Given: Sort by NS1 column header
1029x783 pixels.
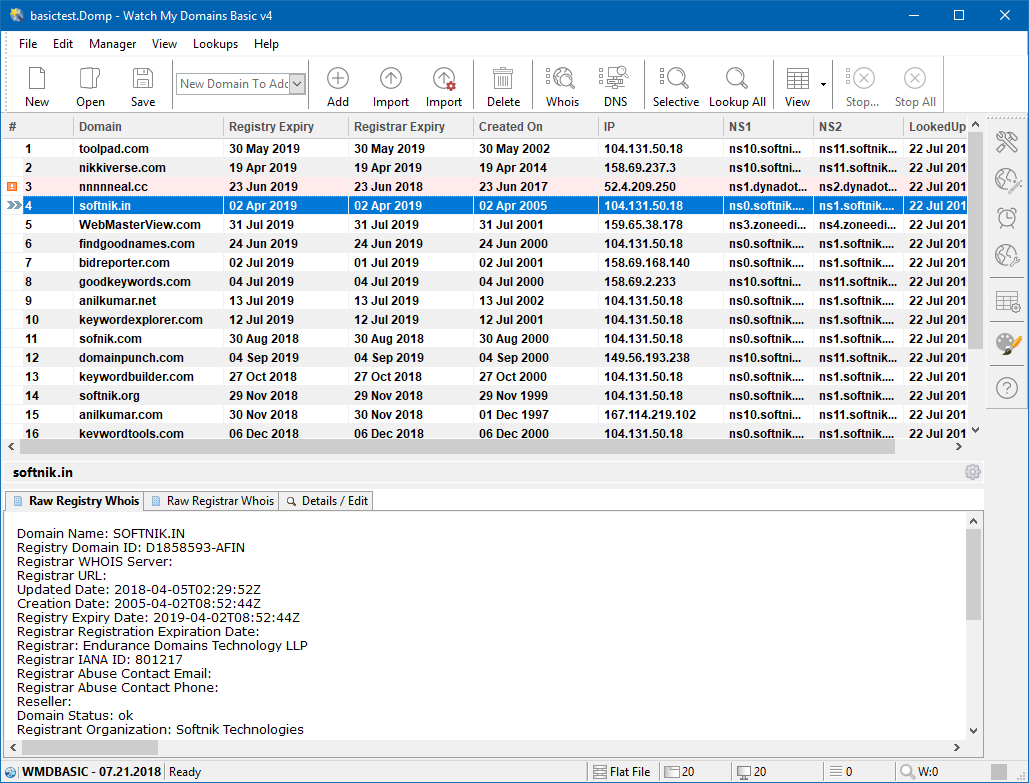Looking at the screenshot, I should coord(768,127).
